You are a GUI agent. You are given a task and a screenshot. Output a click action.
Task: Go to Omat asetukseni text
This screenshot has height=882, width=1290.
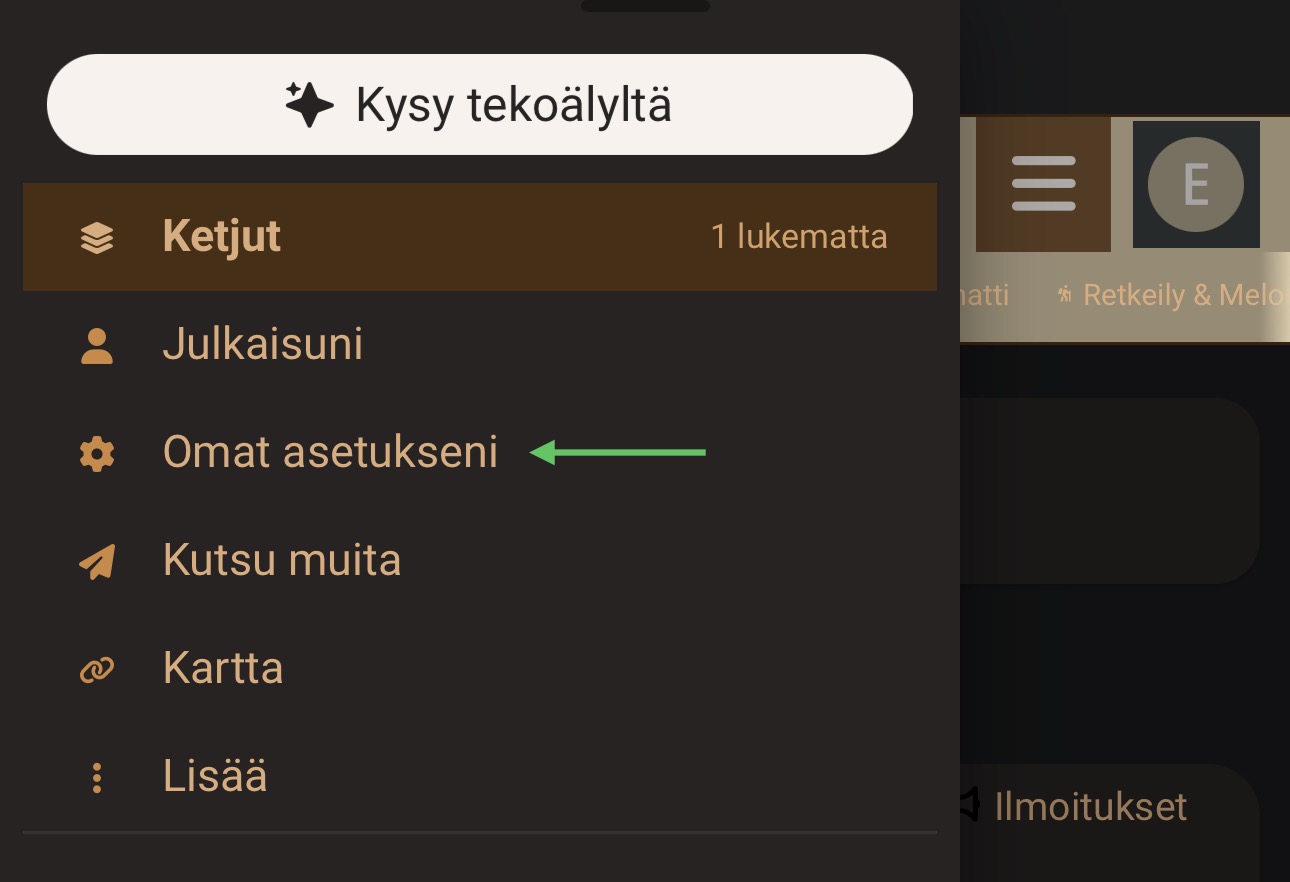pos(330,453)
